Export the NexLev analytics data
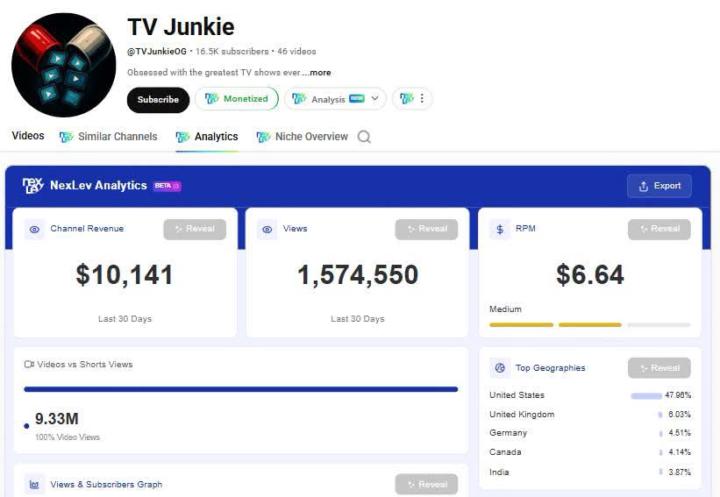Screen dimensions: 720x497 (x=659, y=186)
